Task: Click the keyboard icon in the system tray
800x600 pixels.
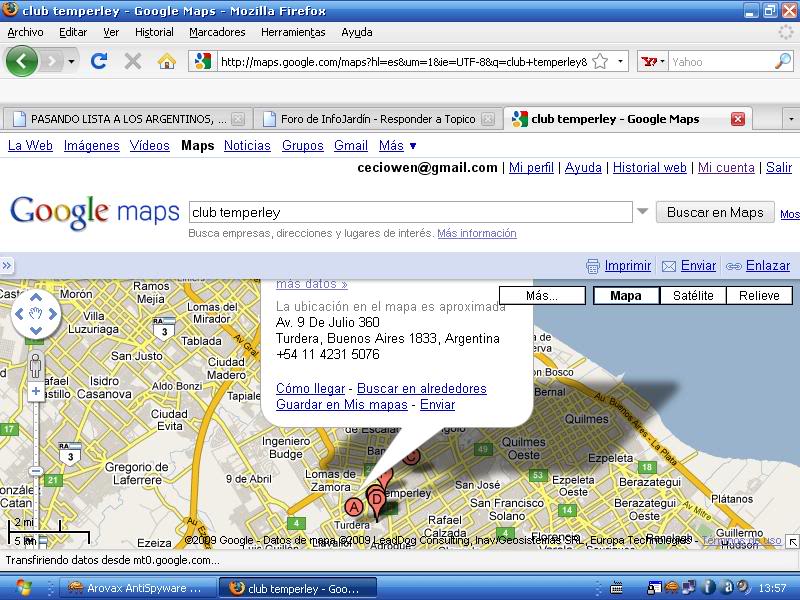Action: click(616, 588)
